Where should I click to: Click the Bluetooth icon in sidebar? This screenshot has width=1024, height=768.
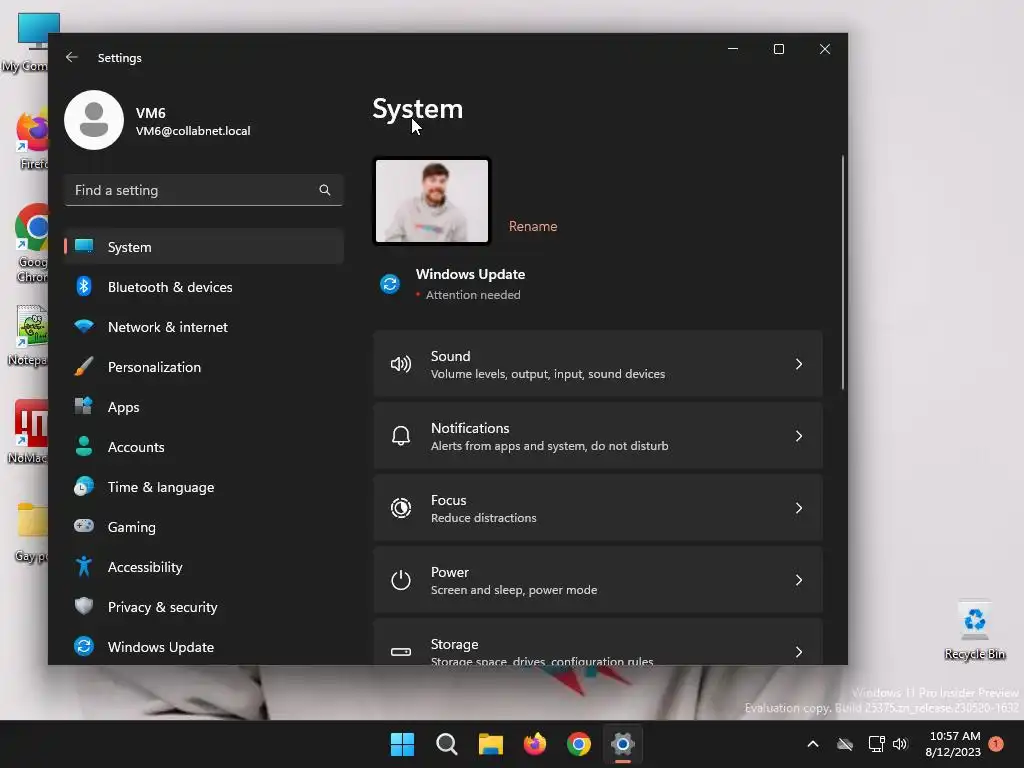[84, 286]
